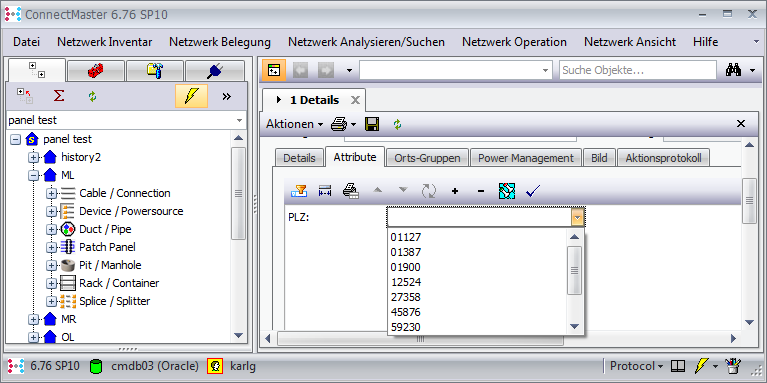The height and width of the screenshot is (383, 767).
Task: Switch to the Bild tab
Action: 599,158
